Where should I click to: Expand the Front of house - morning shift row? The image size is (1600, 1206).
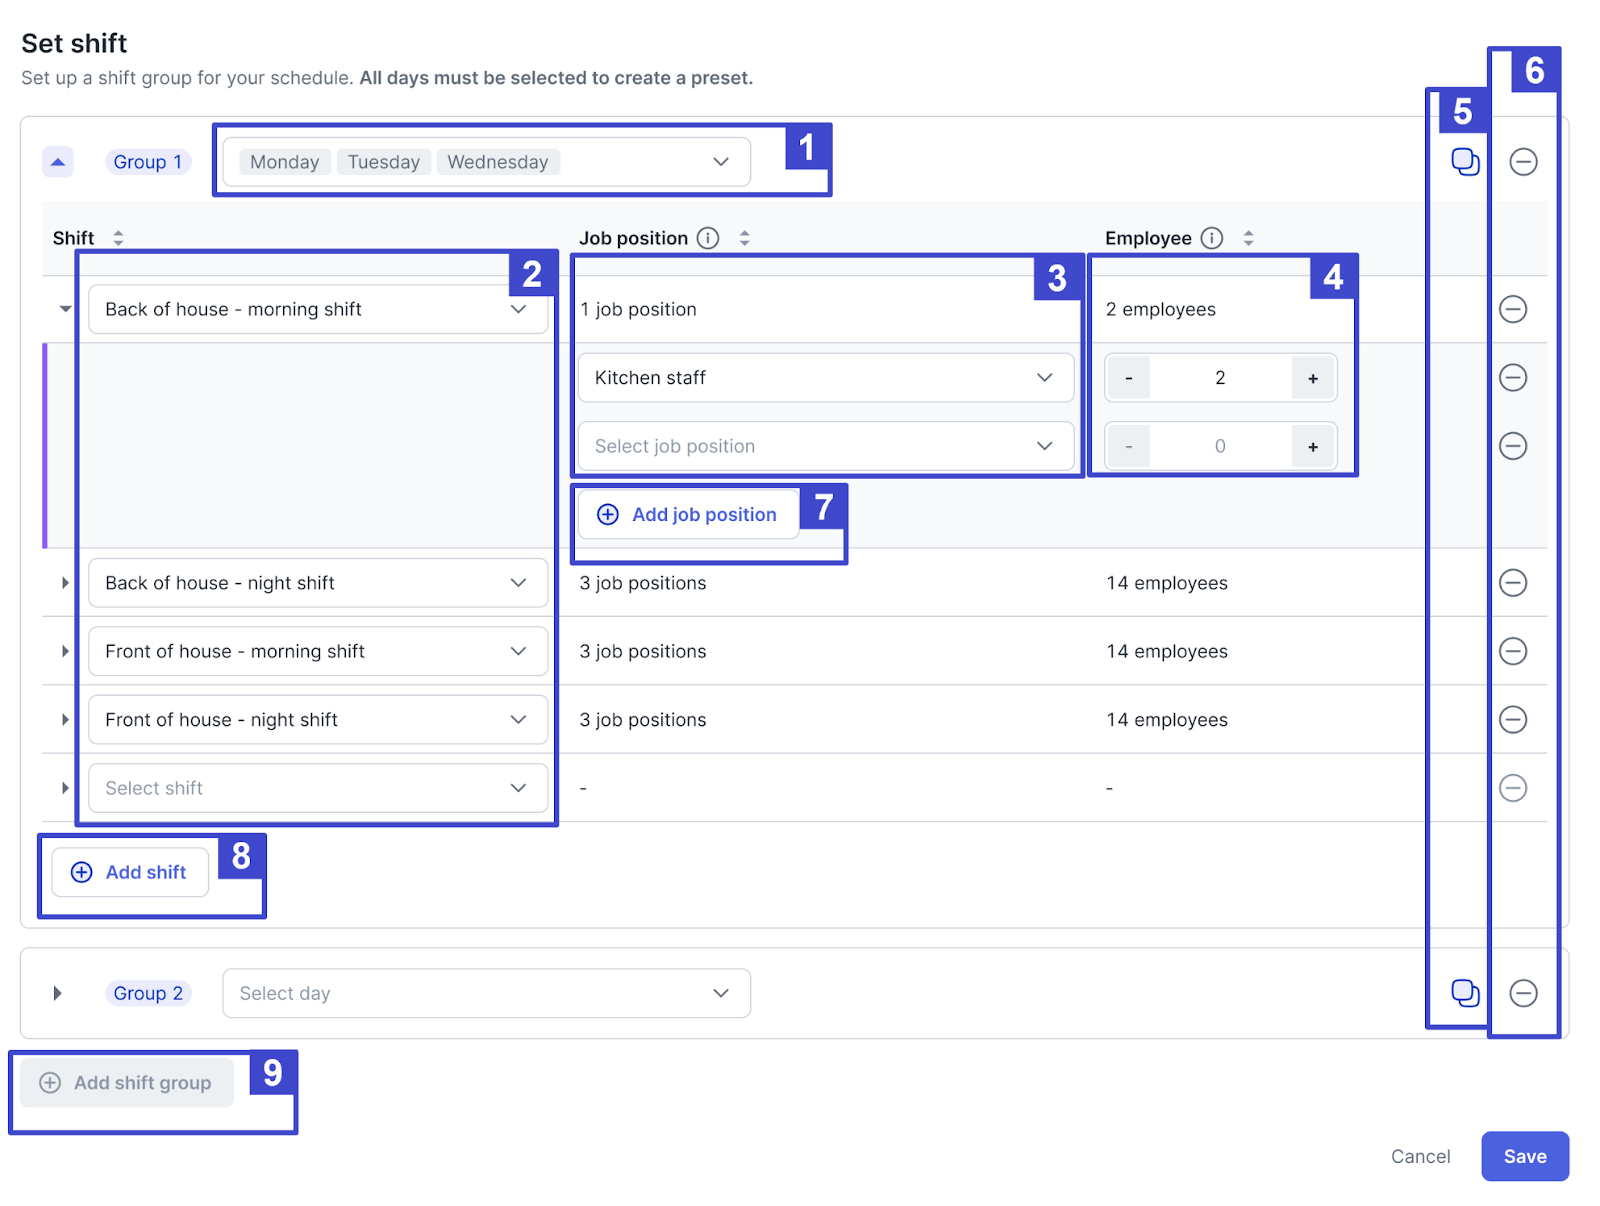[65, 651]
